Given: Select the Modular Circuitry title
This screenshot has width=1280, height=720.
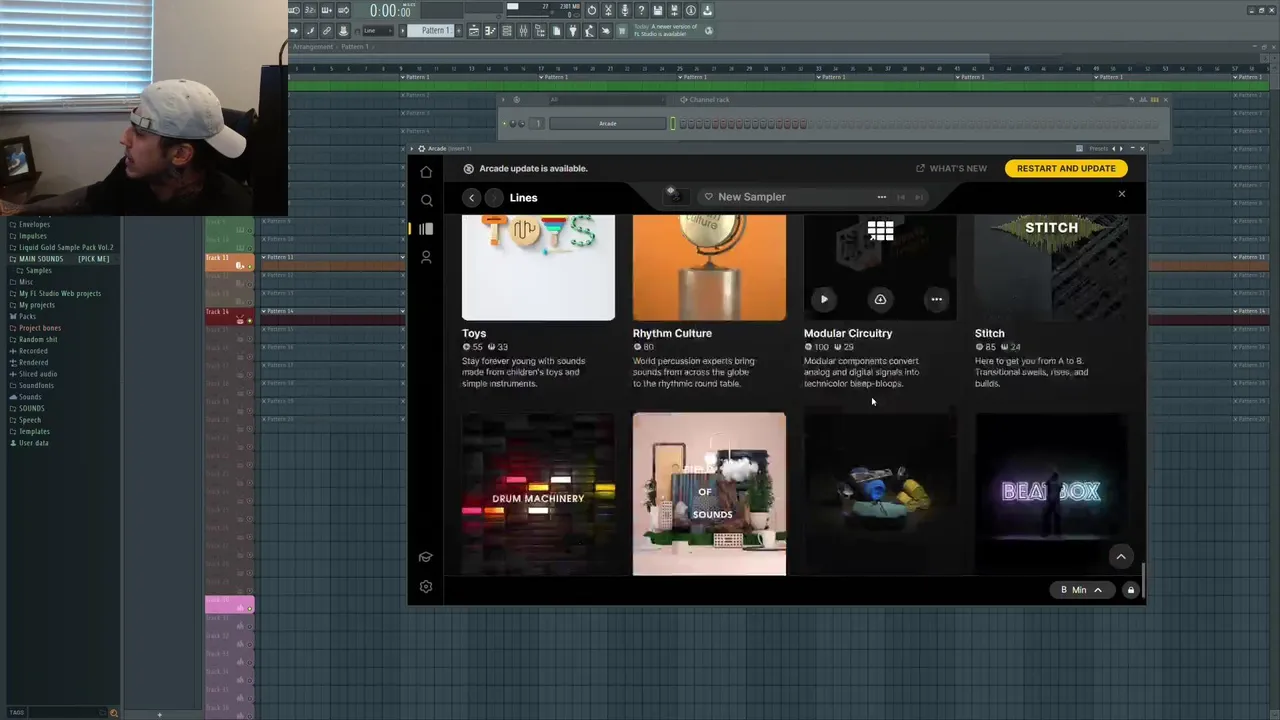Looking at the screenshot, I should 848,333.
